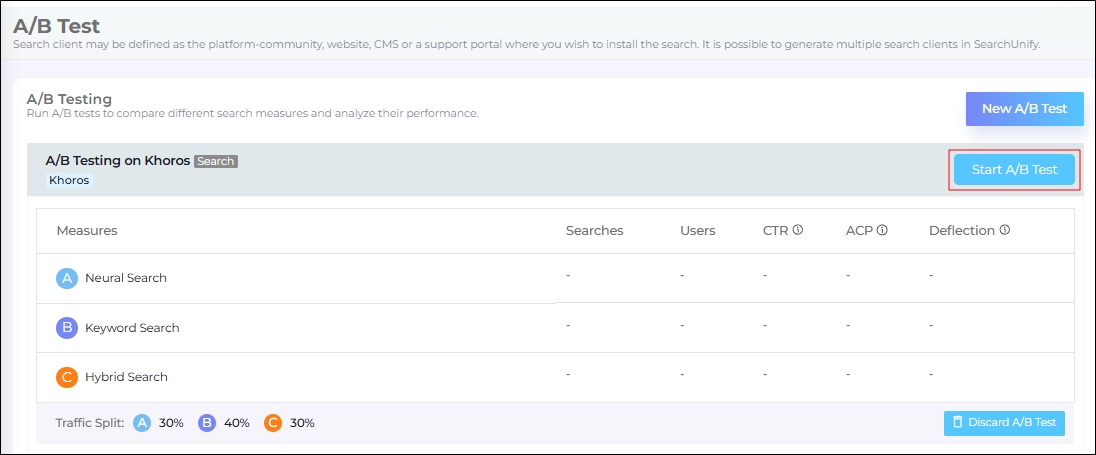Discard the A/B Test
This screenshot has width=1096, height=455.
pyautogui.click(x=1004, y=423)
